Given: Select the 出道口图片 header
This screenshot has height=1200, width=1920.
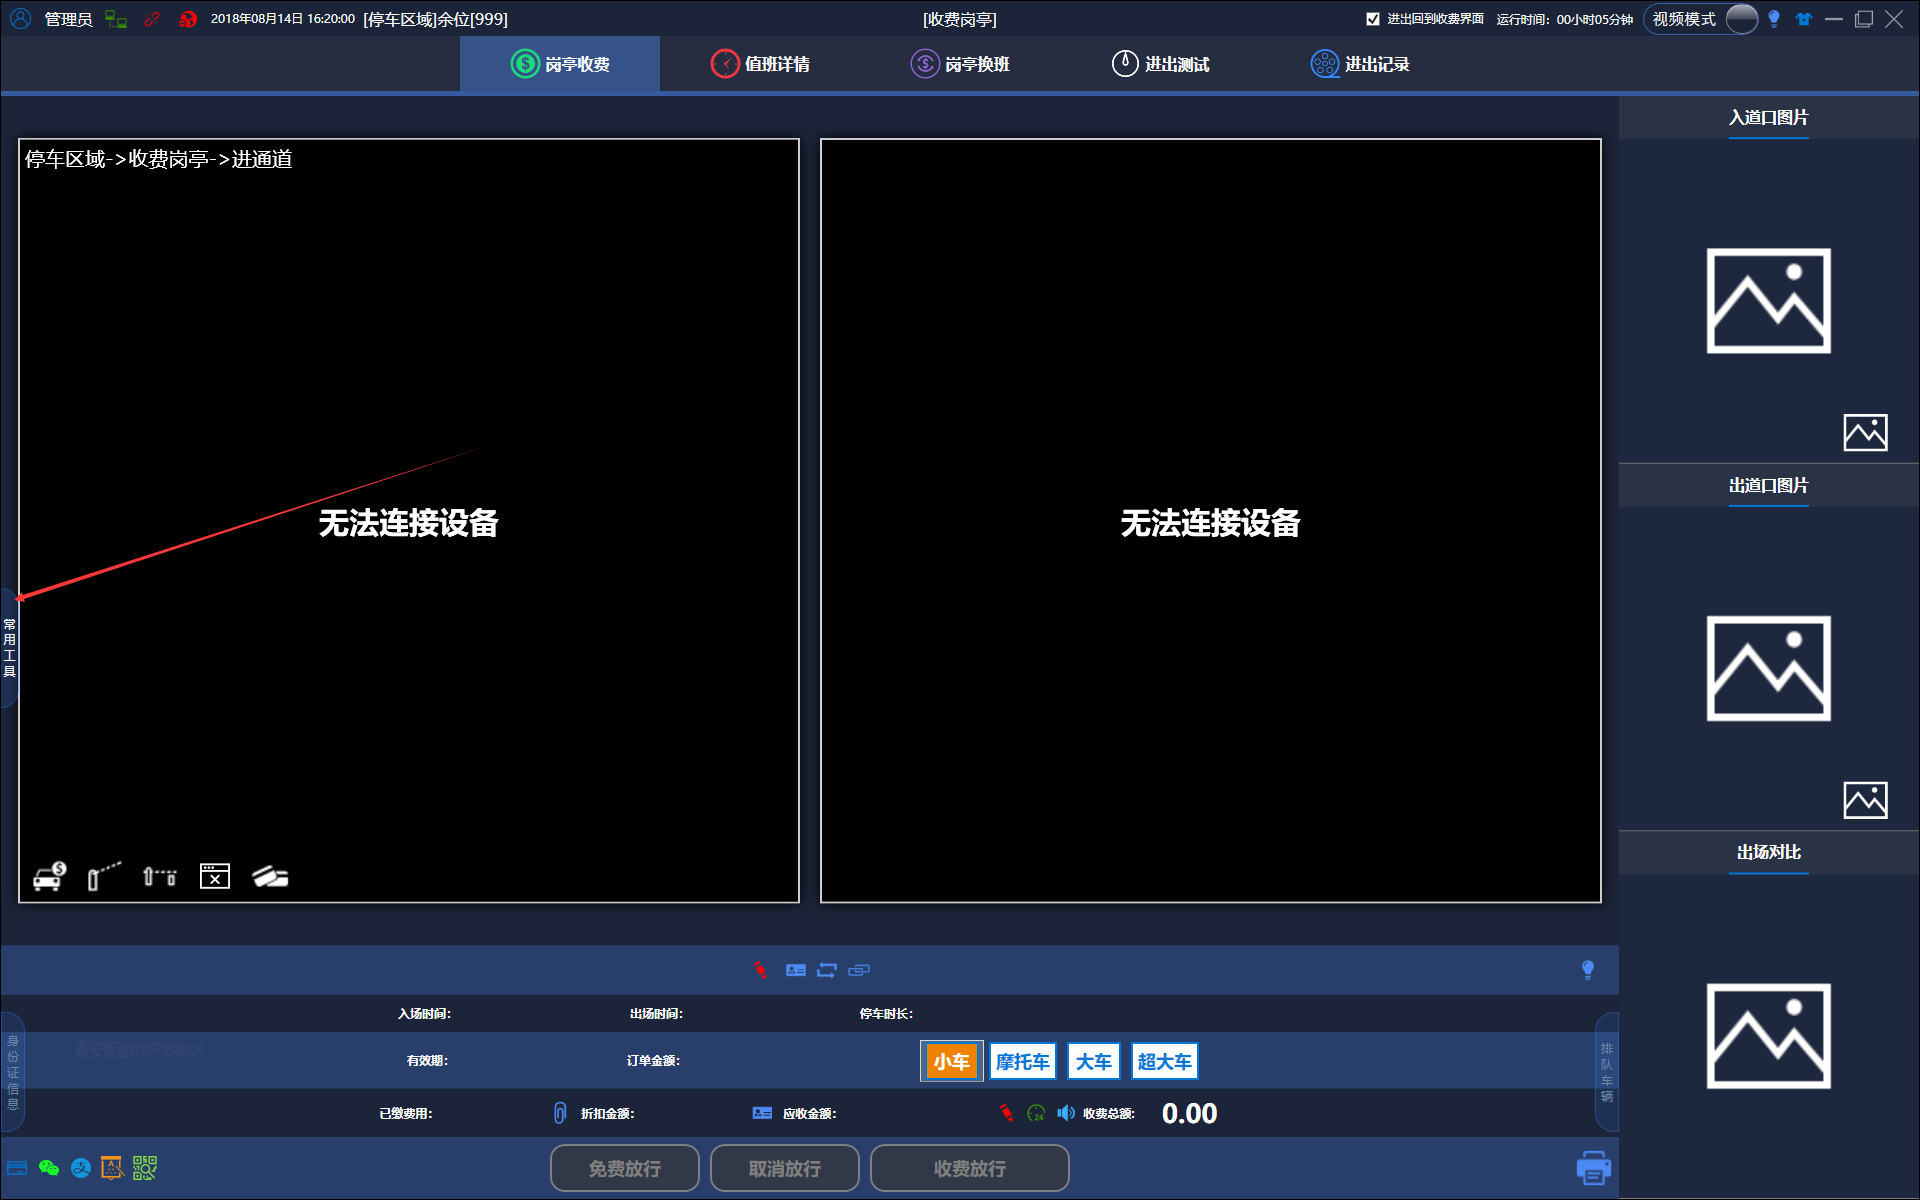Looking at the screenshot, I should 1769,486.
